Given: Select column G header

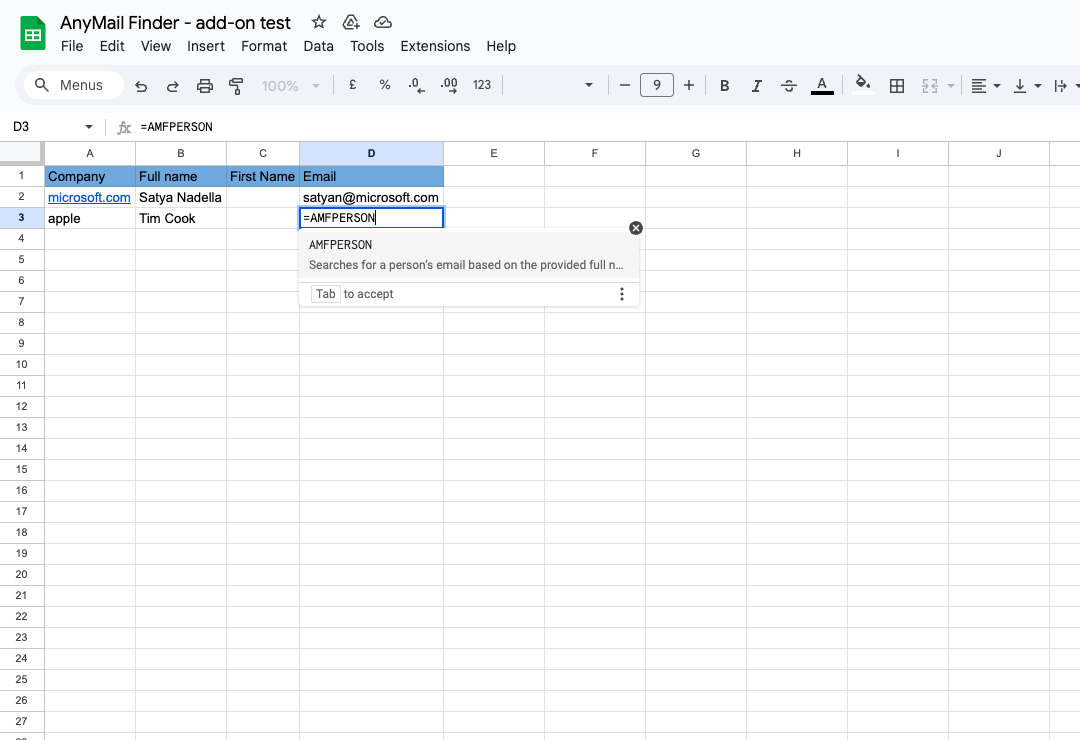Looking at the screenshot, I should click(x=696, y=154).
